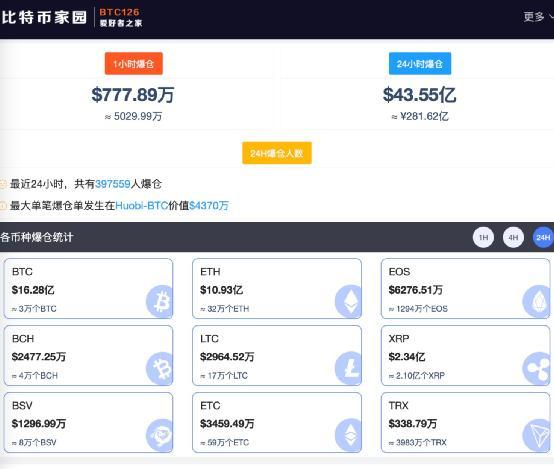Click the $2964.52万 LTC amount
Image resolution: width=554 pixels, height=469 pixels.
tap(227, 357)
